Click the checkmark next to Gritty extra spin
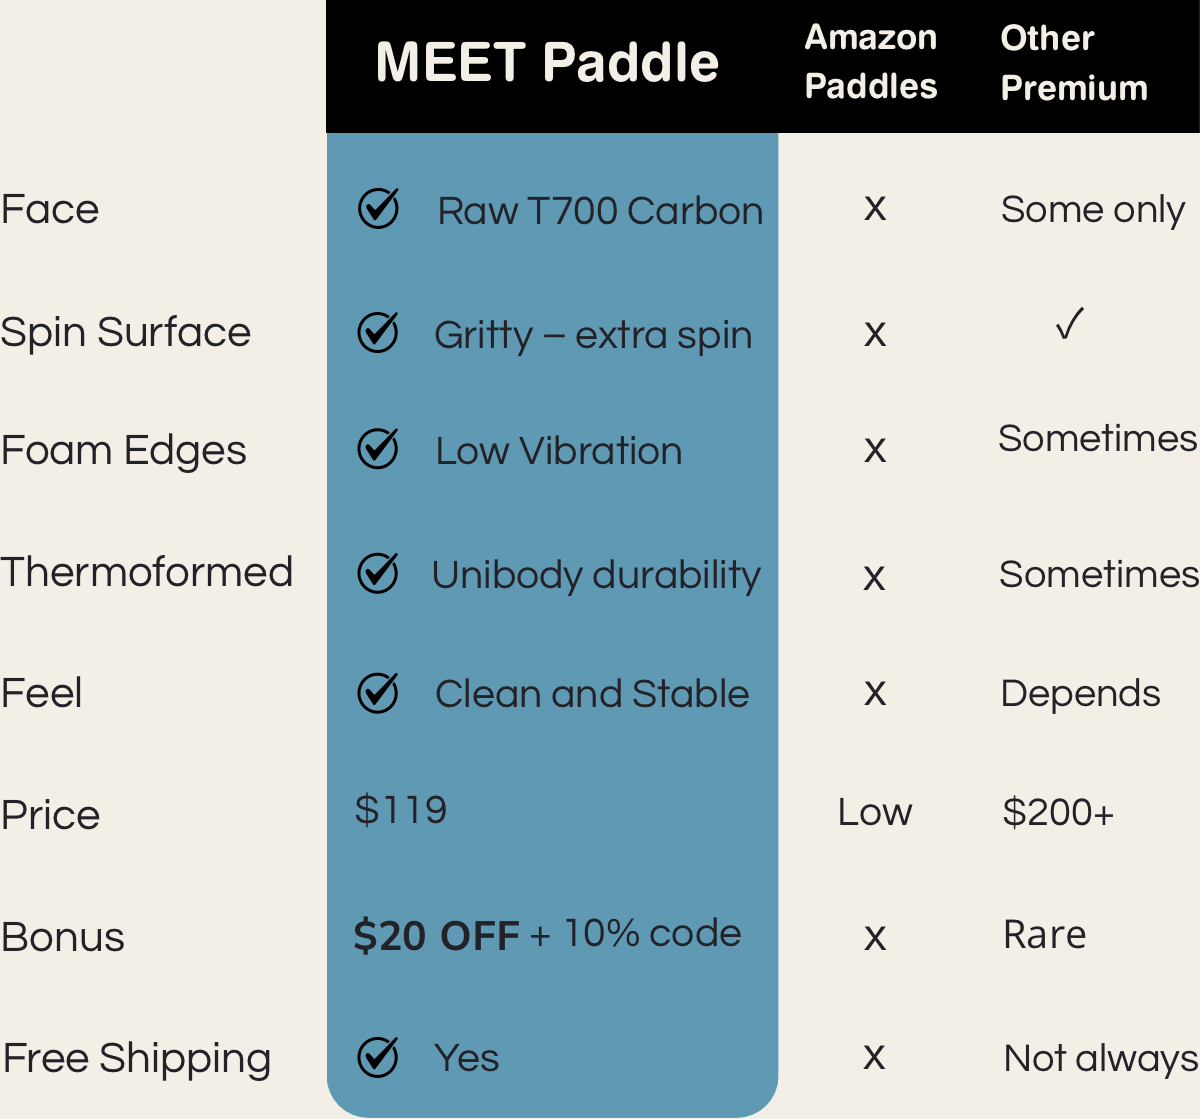Screen dimensions: 1200x1119 click(378, 333)
